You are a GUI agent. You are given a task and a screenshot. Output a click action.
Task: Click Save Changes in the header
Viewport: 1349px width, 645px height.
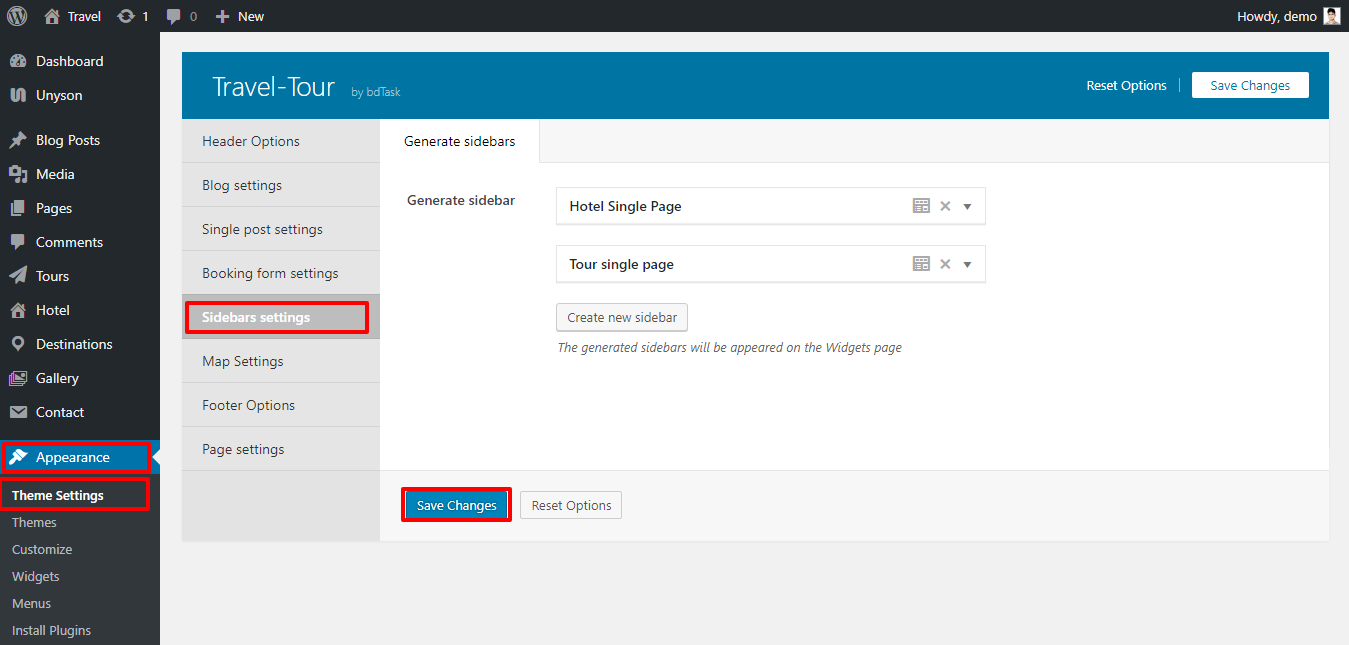pos(1250,85)
